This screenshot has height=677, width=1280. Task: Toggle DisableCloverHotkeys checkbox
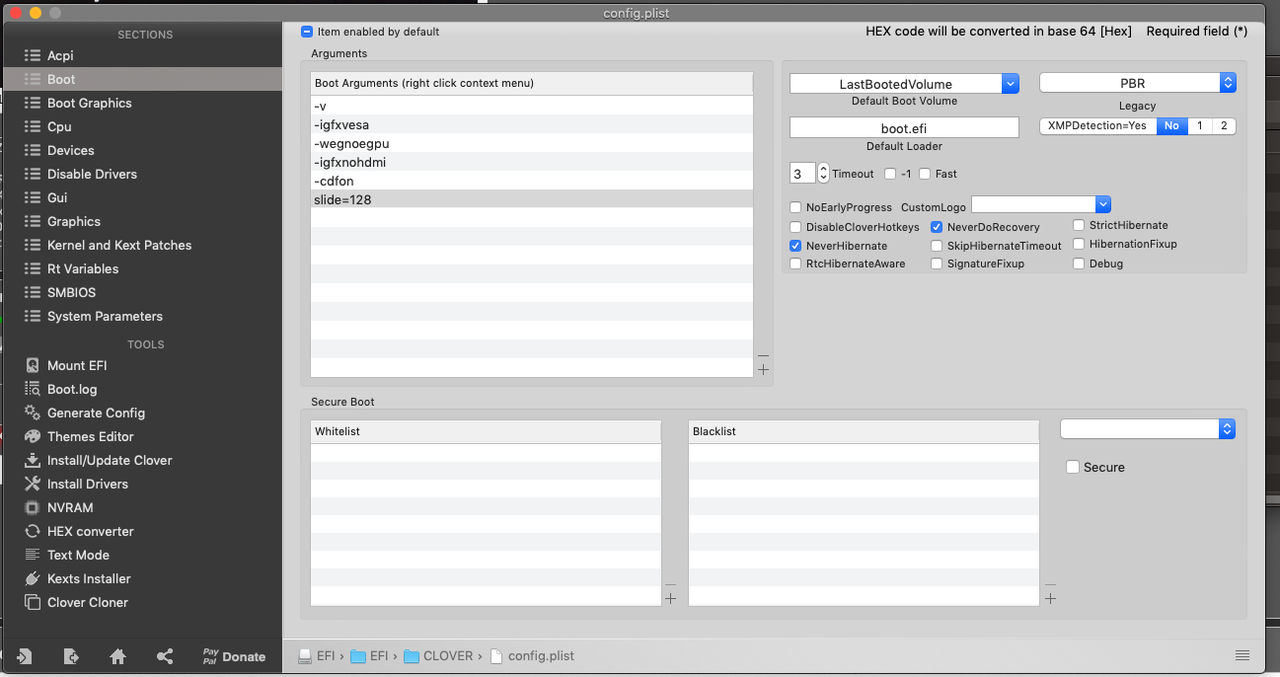click(x=796, y=227)
